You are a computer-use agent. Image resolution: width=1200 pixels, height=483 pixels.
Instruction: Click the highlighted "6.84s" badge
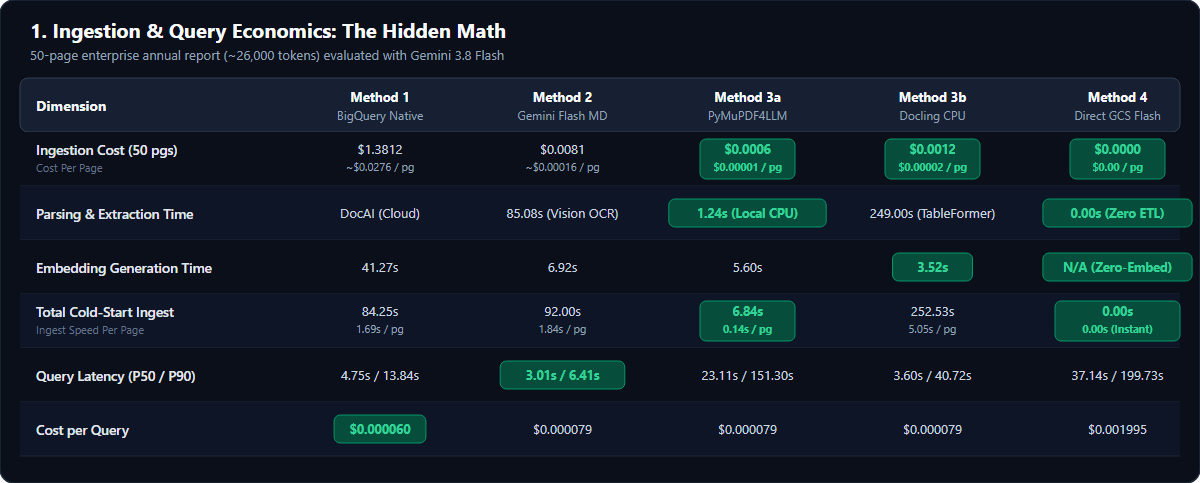click(x=747, y=321)
